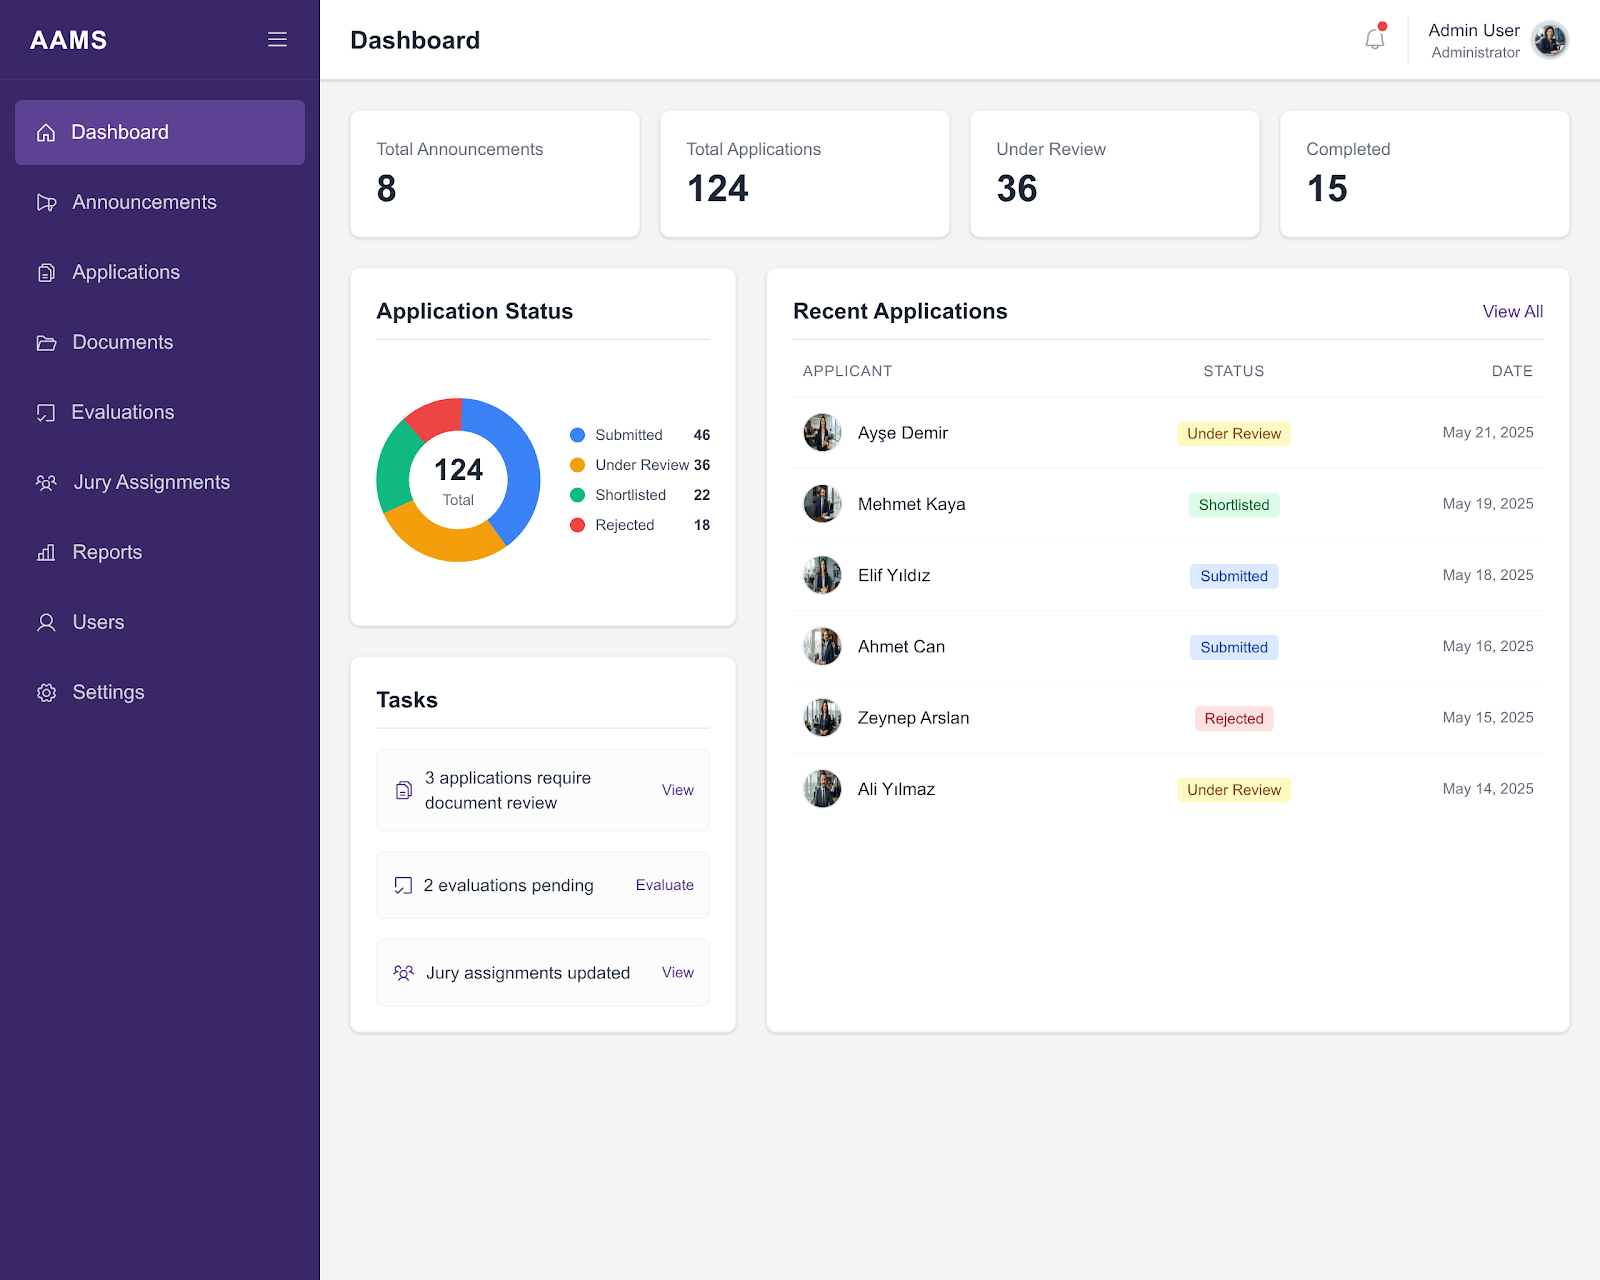1600x1280 pixels.
Task: Click the Elif Yıldız applicant name
Action: [x=894, y=575]
